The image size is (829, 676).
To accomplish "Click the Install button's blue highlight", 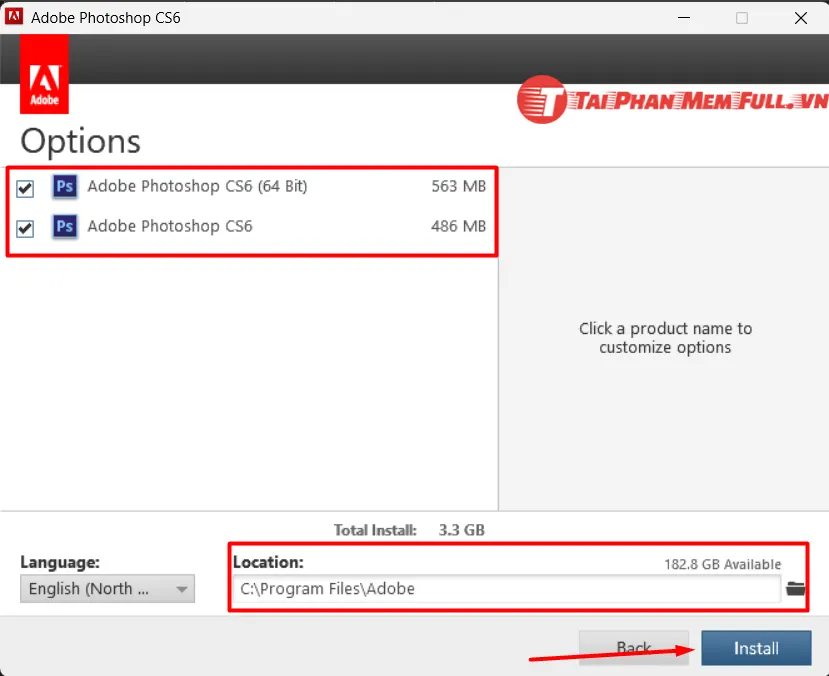I will (x=756, y=648).
